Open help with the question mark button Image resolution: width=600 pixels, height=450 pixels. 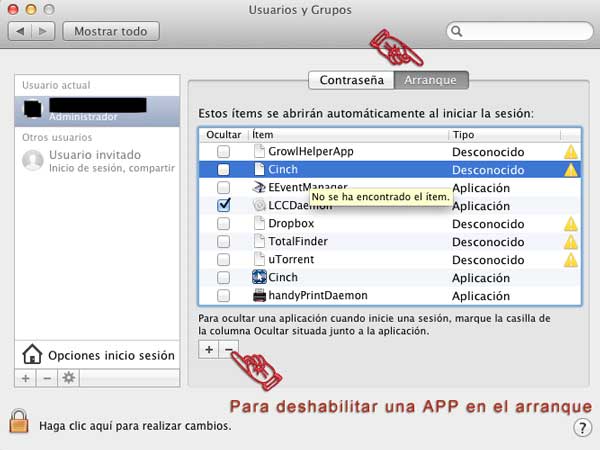(x=583, y=427)
